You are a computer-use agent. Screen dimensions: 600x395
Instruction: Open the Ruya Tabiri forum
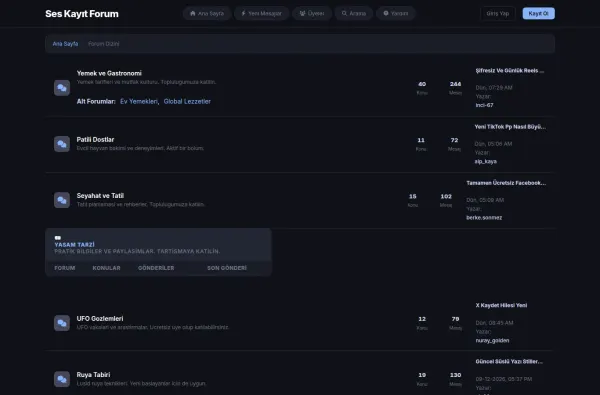pos(93,375)
